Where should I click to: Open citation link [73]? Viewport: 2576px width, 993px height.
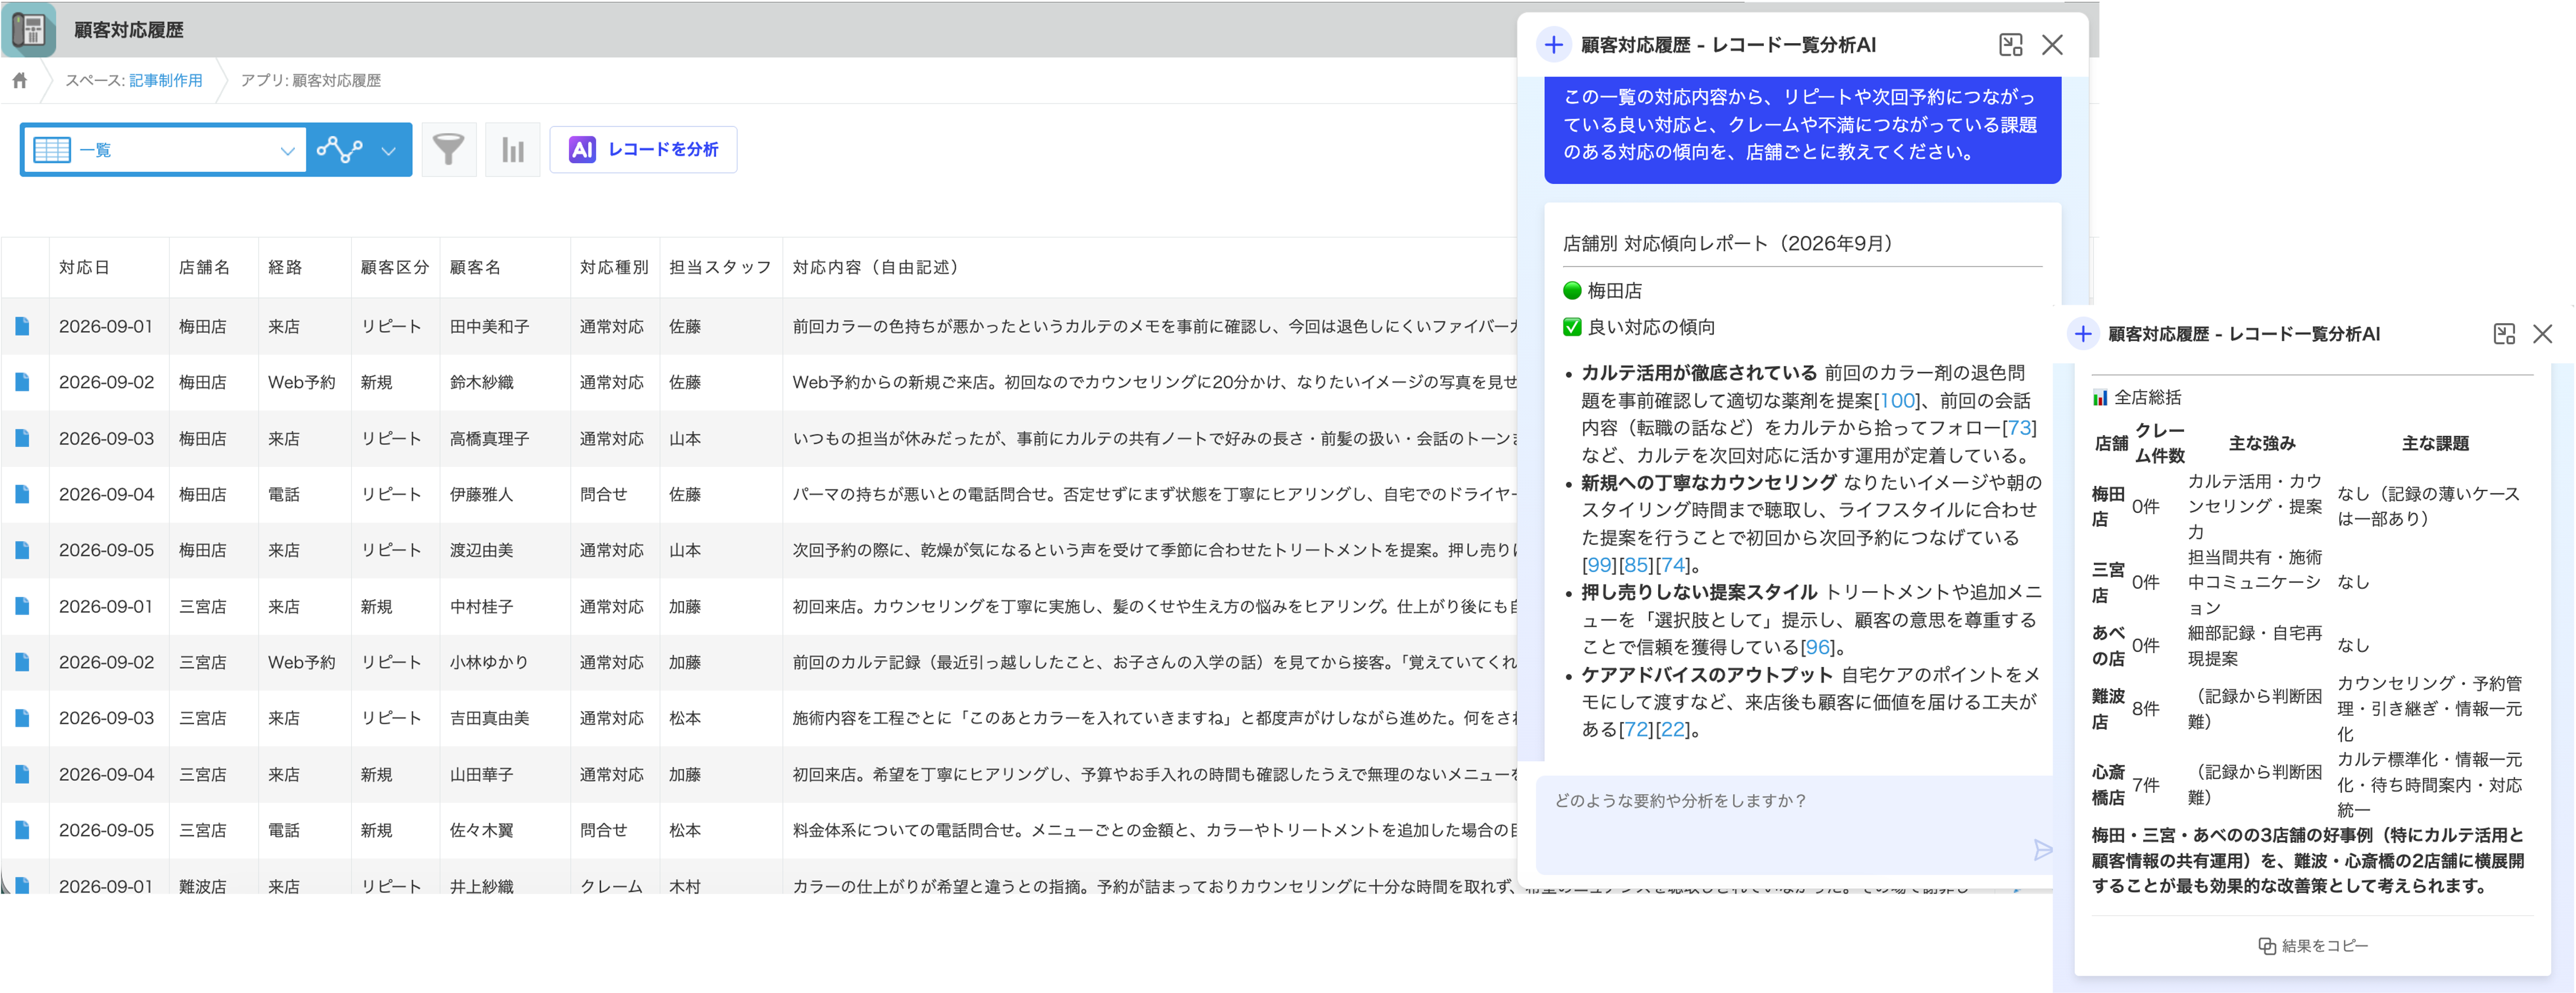pyautogui.click(x=2020, y=428)
